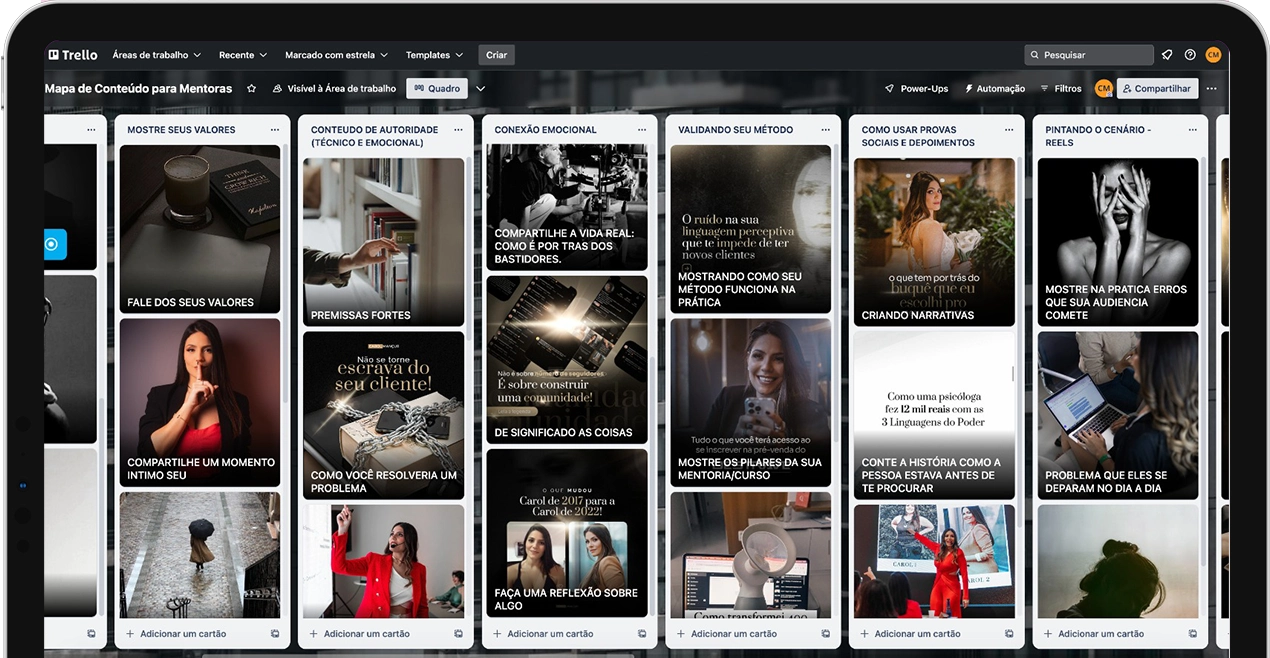The height and width of the screenshot is (658, 1270).
Task: Open PINTANDO O CENÁRIO list menu
Action: point(1192,130)
